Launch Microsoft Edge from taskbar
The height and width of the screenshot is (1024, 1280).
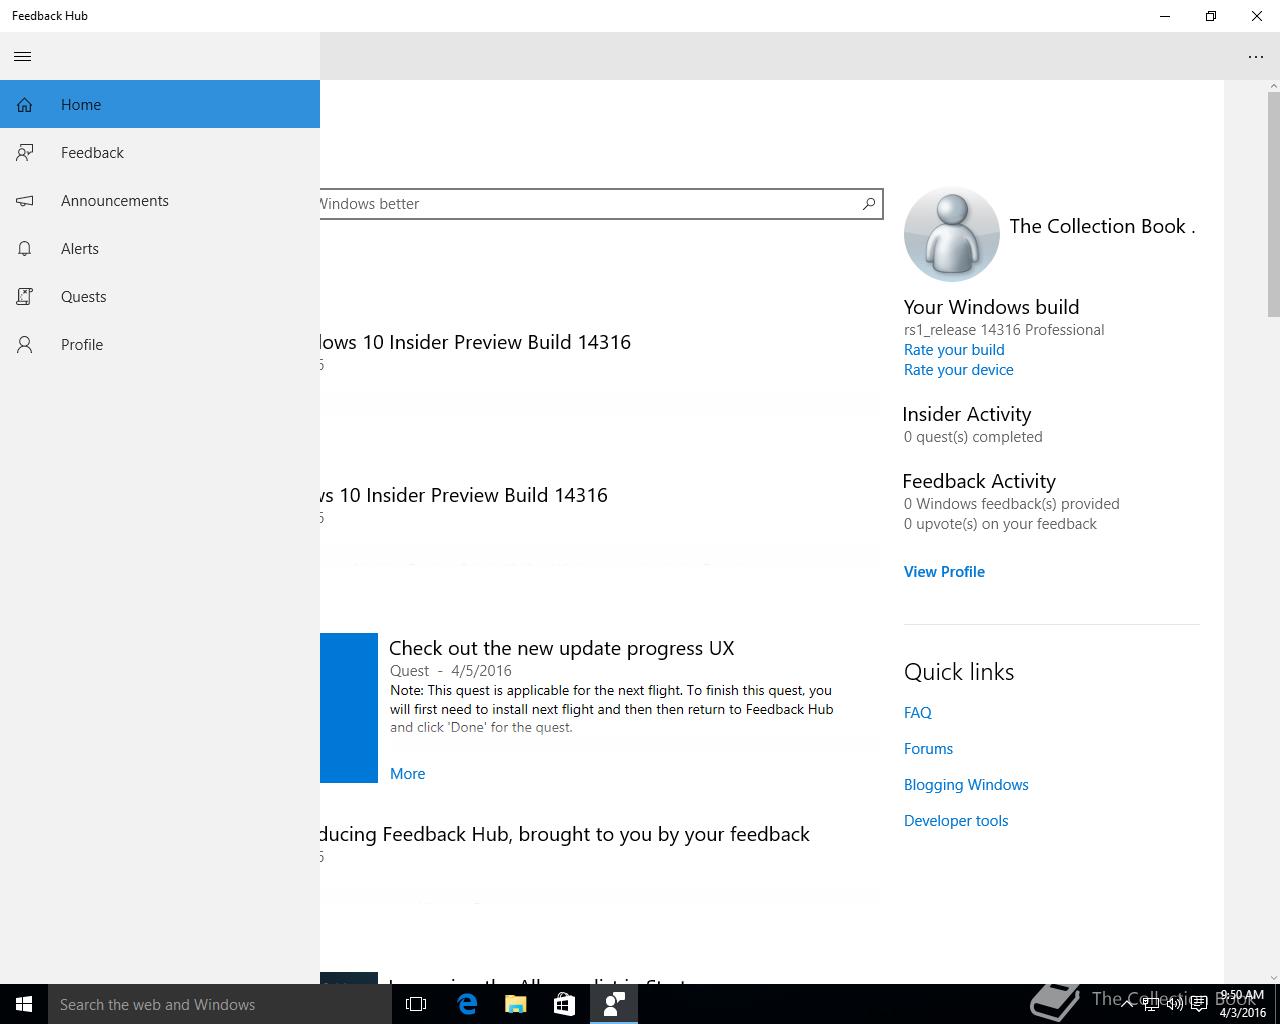pyautogui.click(x=466, y=1004)
